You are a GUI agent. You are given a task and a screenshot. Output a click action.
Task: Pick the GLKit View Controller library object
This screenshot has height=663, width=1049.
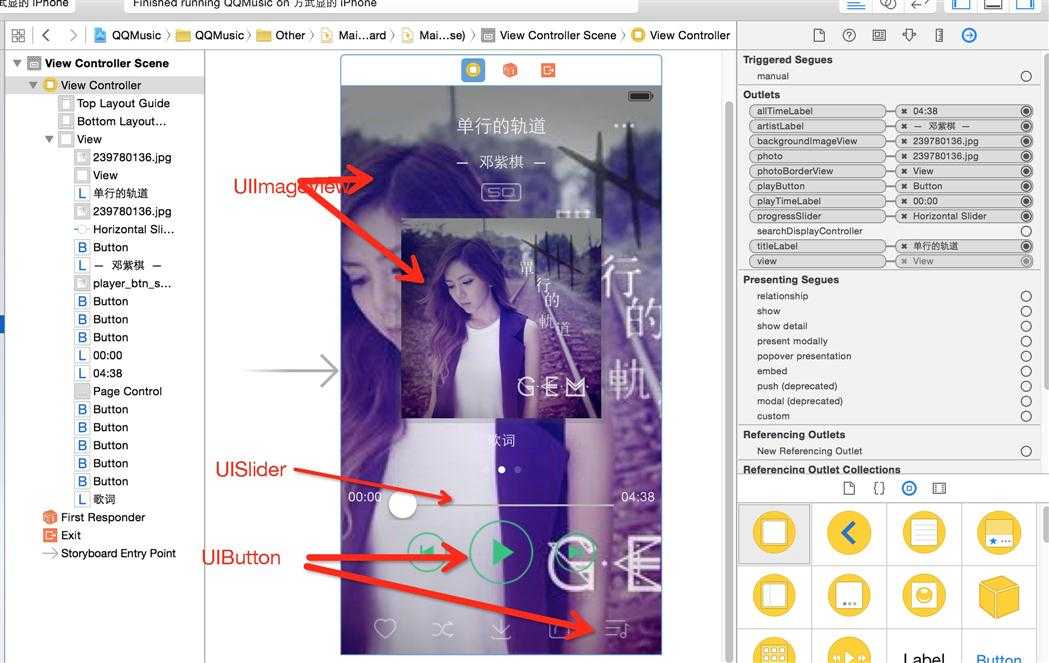924,595
